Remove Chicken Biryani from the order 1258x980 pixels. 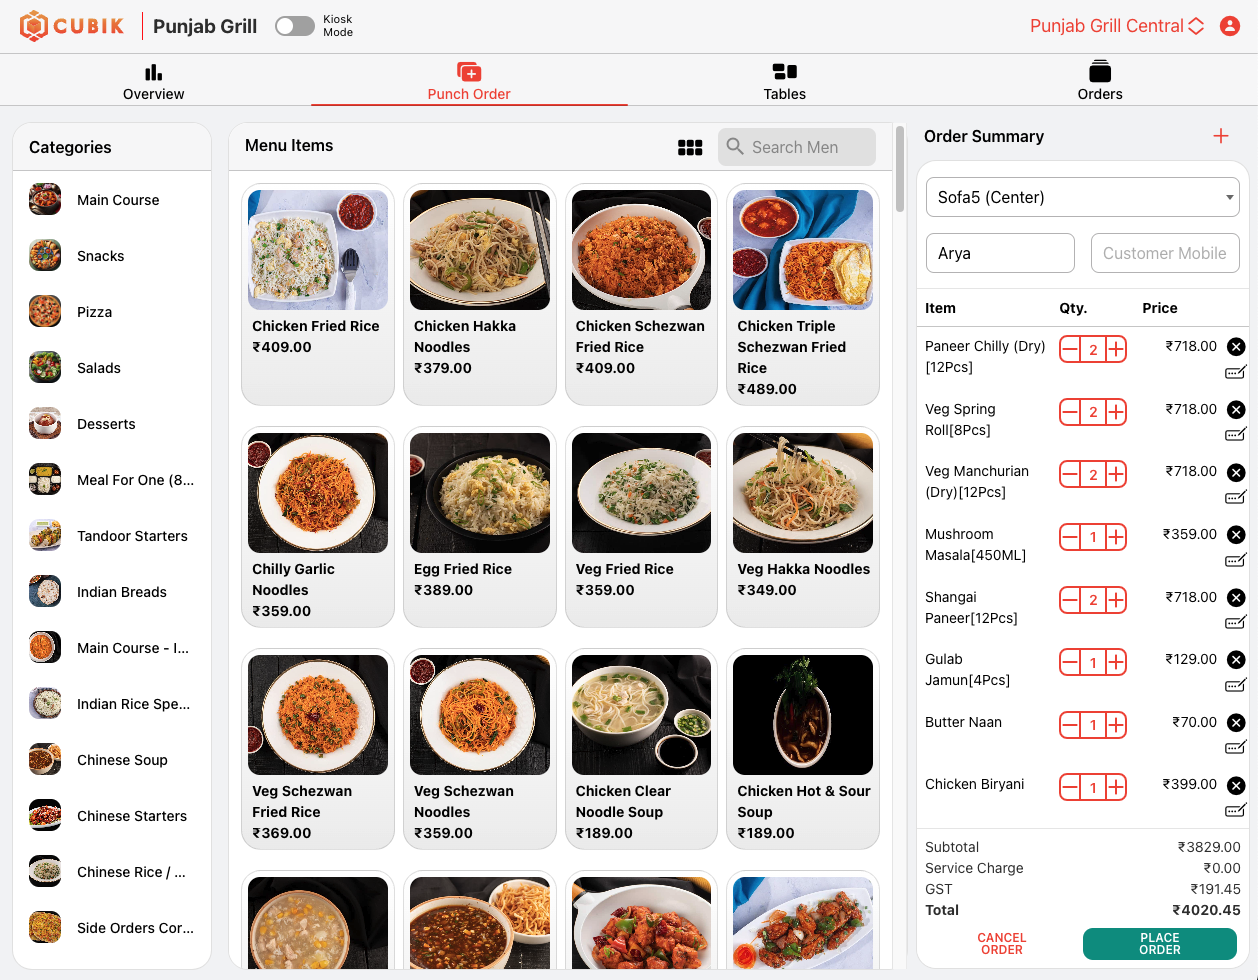pos(1236,785)
